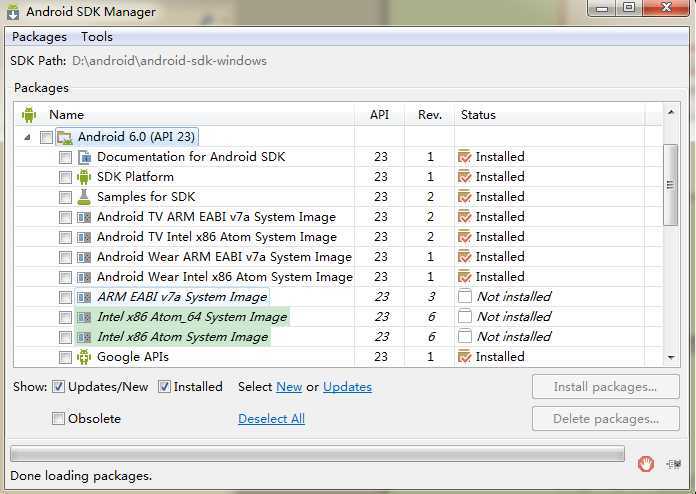Viewport: 696px width, 494px height.
Task: Click the installed status icon for Samples for SDK
Action: (x=464, y=197)
